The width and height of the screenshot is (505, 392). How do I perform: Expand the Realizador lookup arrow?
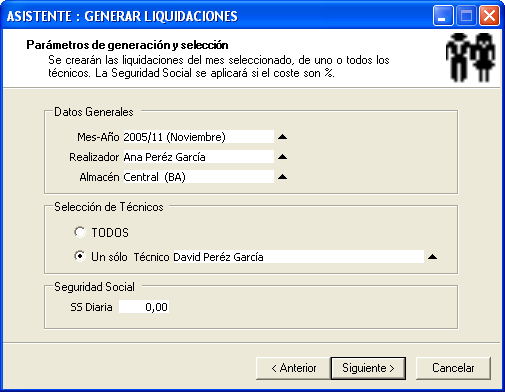tap(282, 157)
